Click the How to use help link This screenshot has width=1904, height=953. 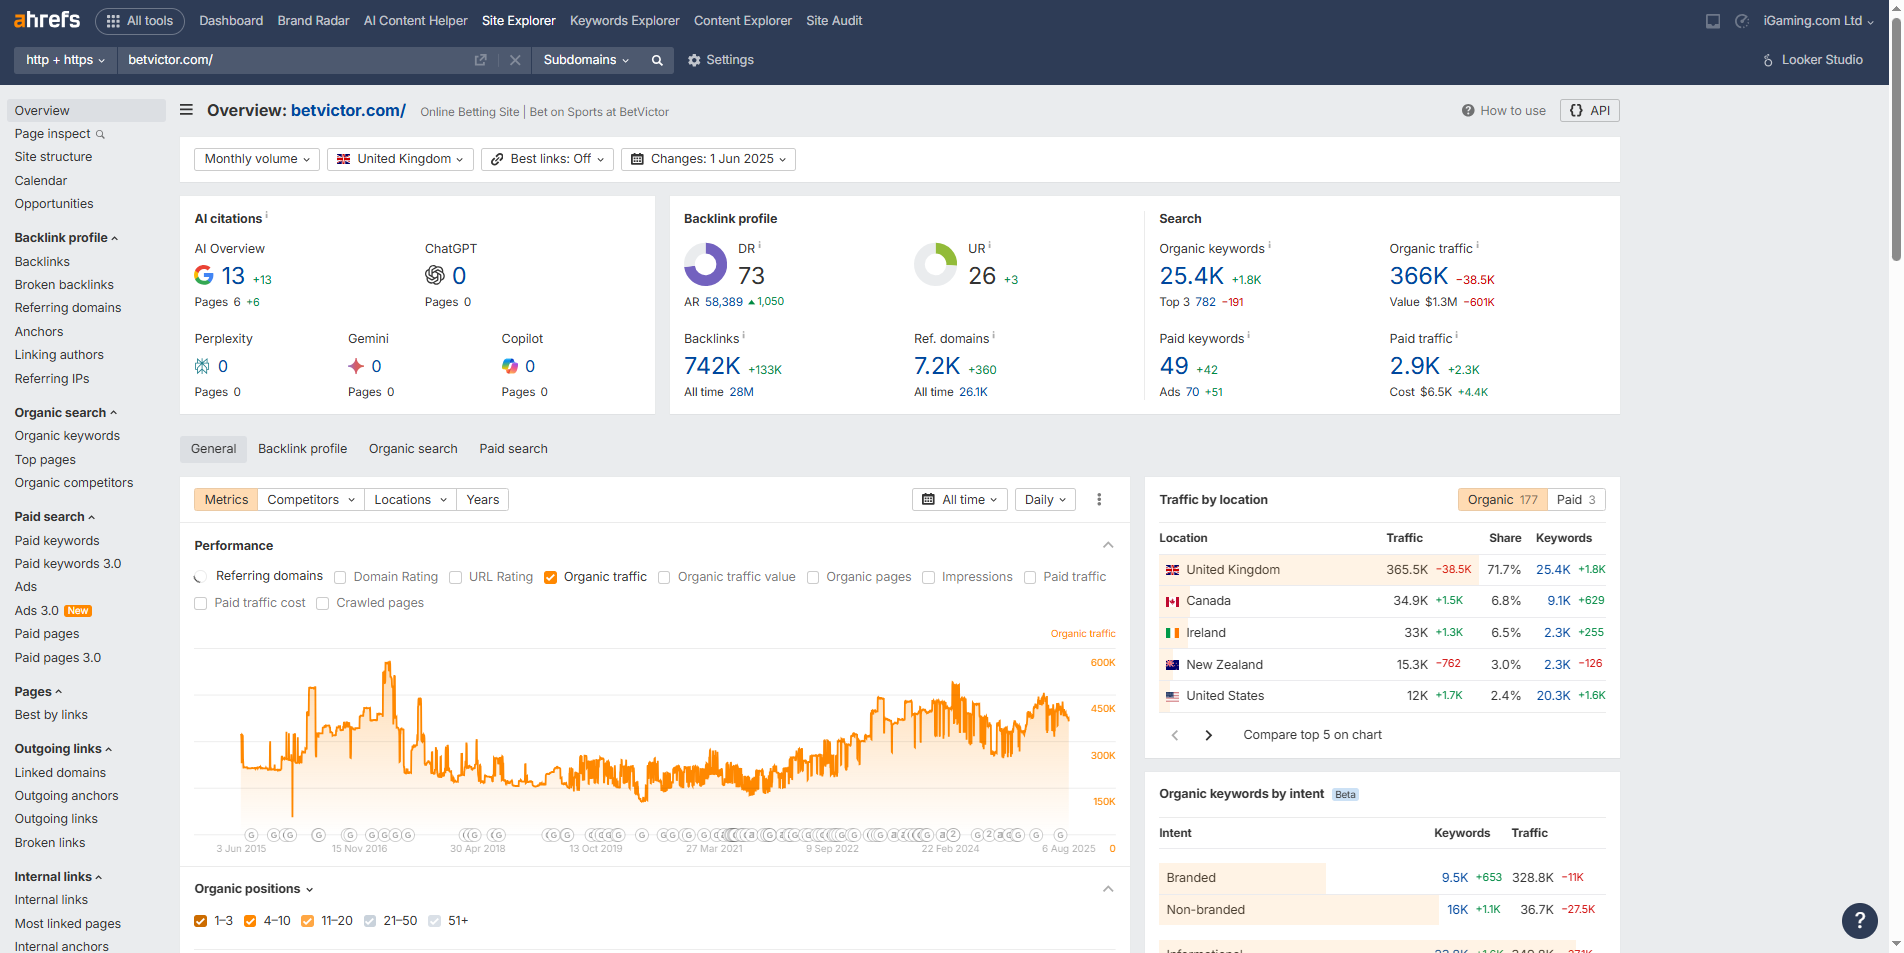[1503, 111]
